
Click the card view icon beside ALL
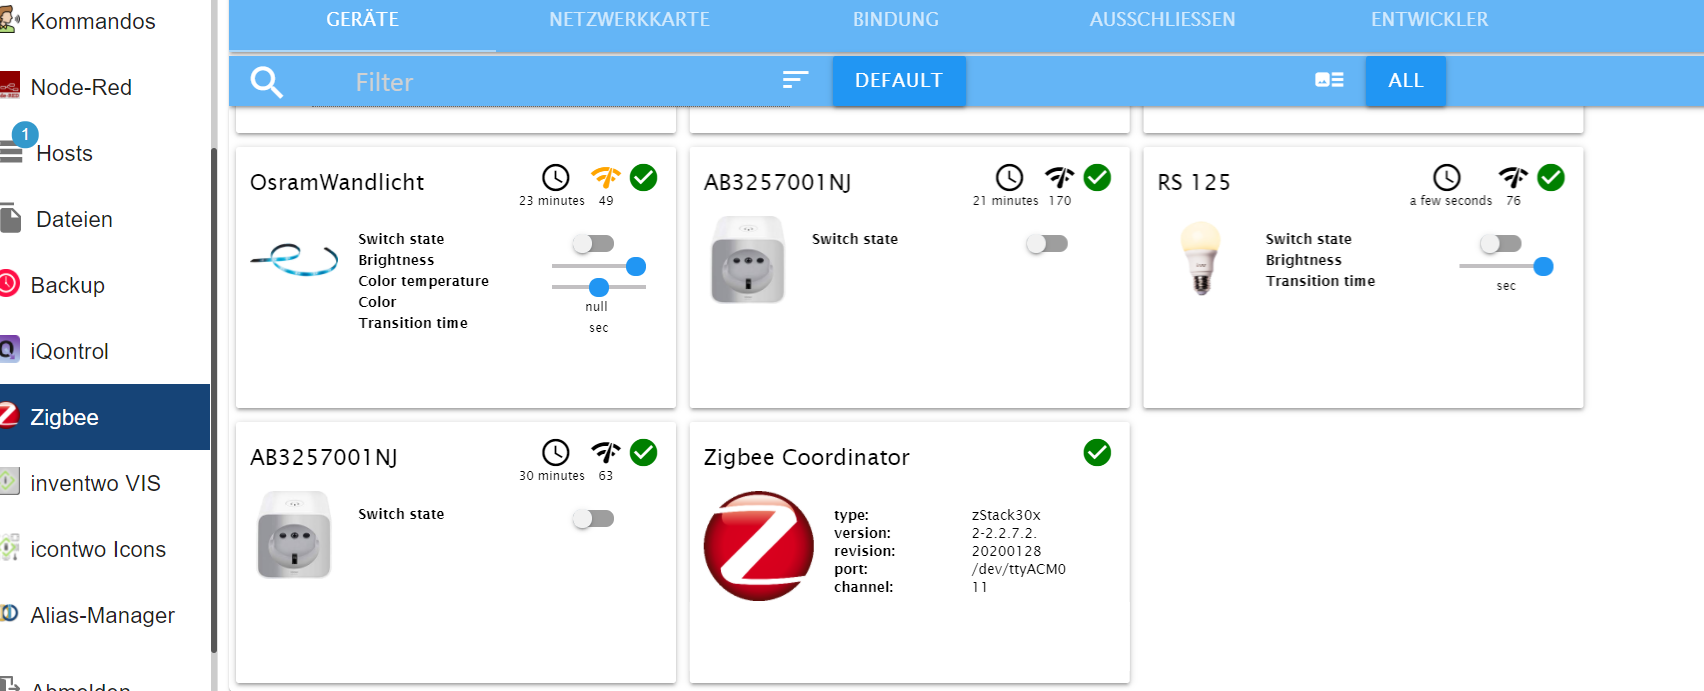click(x=1329, y=80)
